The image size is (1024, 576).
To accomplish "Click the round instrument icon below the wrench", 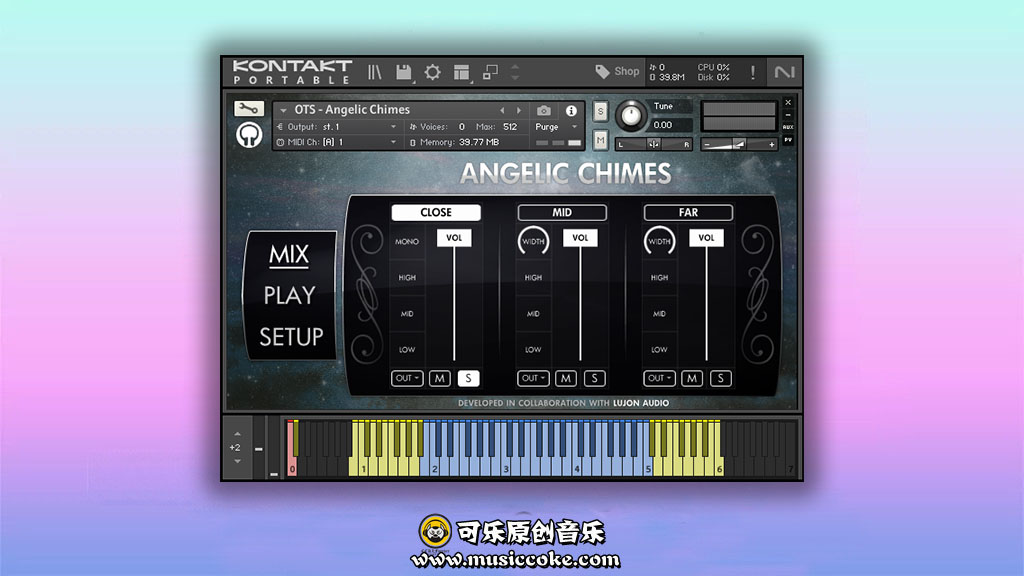I will [x=249, y=135].
